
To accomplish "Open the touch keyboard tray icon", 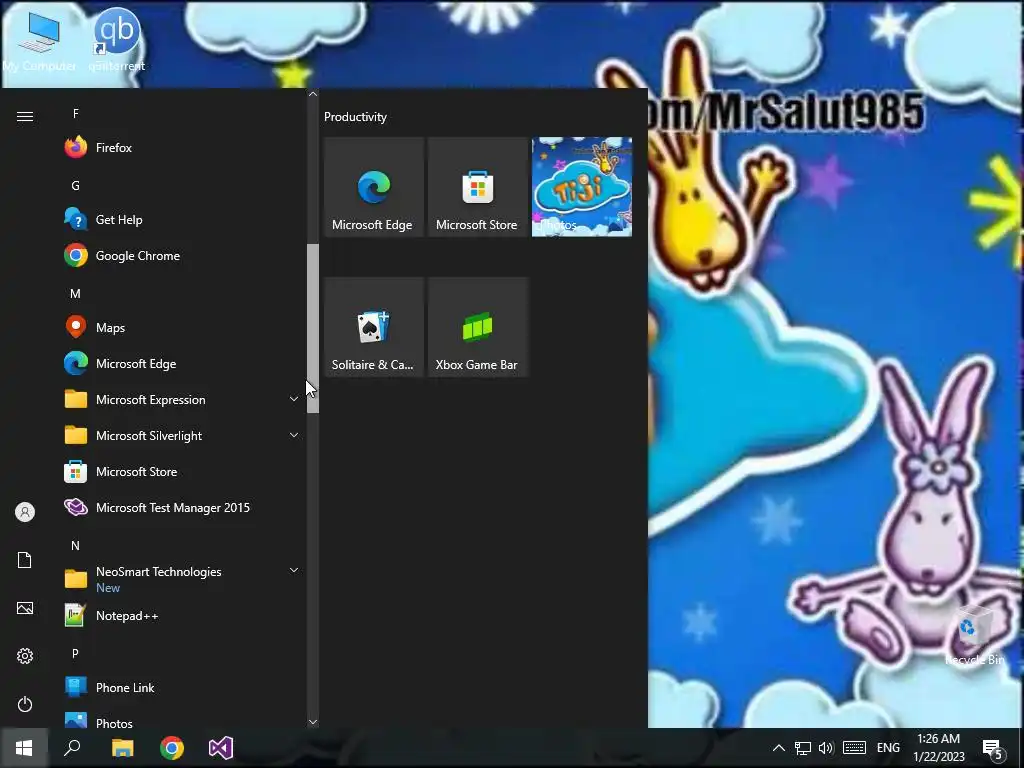I will pyautogui.click(x=854, y=748).
